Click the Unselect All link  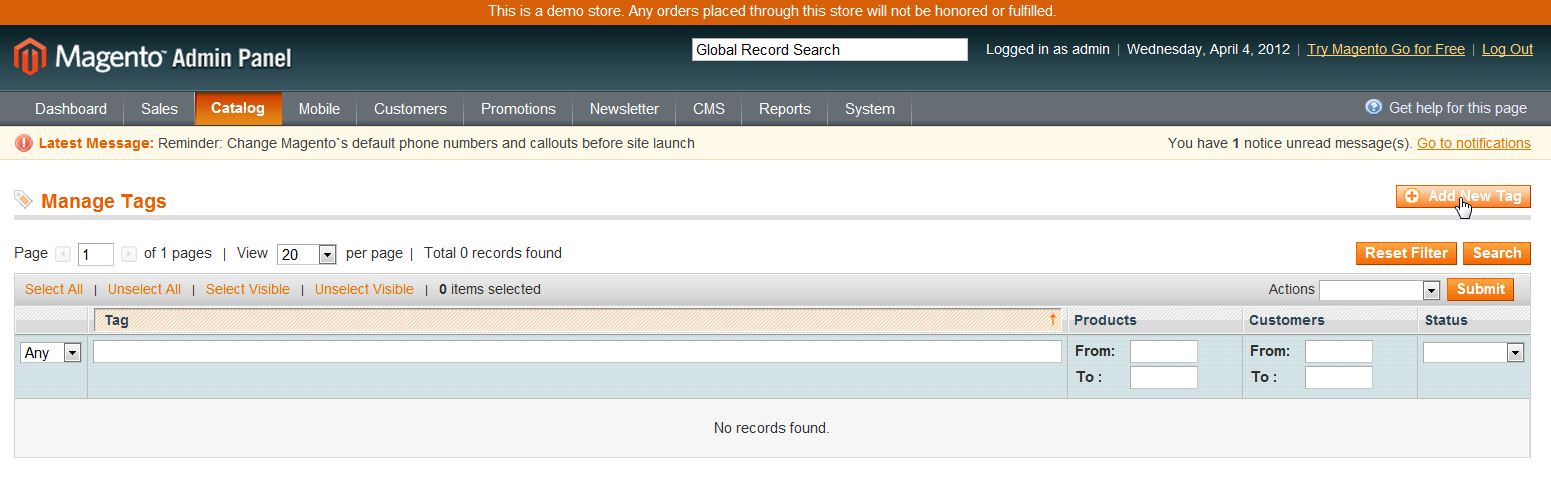(x=144, y=289)
